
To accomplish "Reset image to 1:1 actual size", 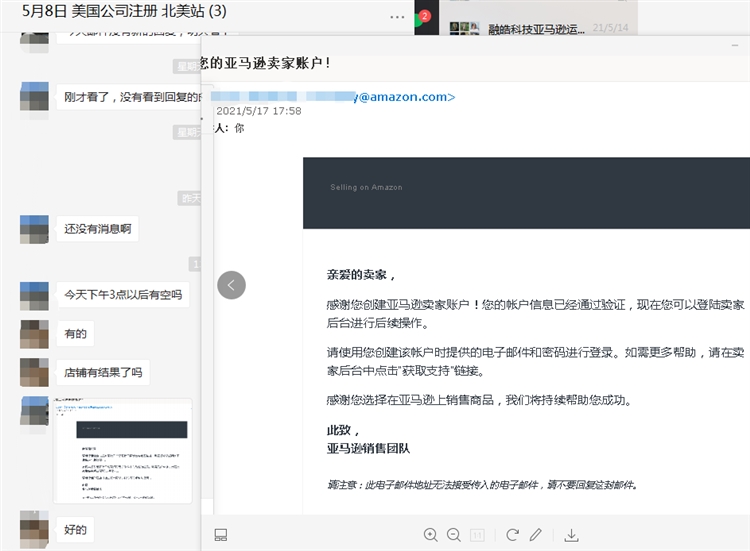I will [478, 535].
